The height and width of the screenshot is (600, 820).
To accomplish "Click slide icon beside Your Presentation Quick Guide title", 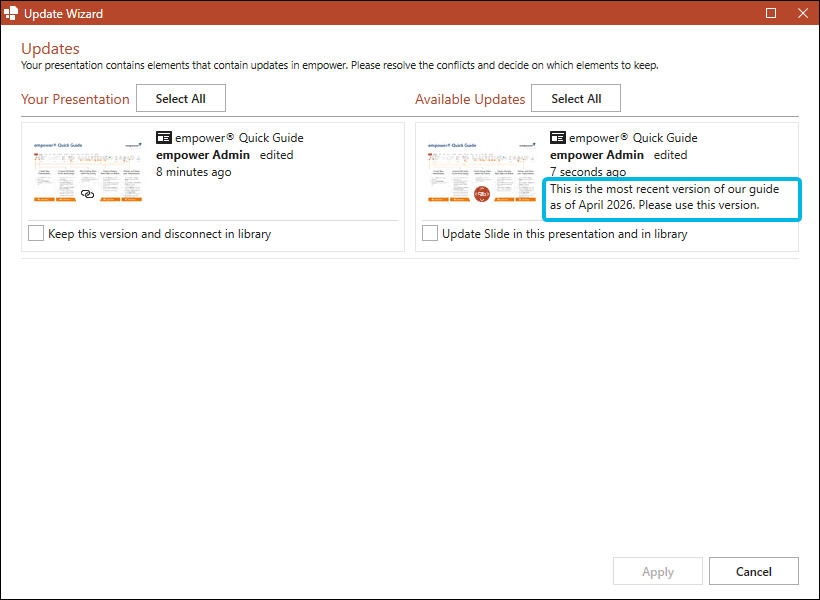I will pyautogui.click(x=164, y=138).
